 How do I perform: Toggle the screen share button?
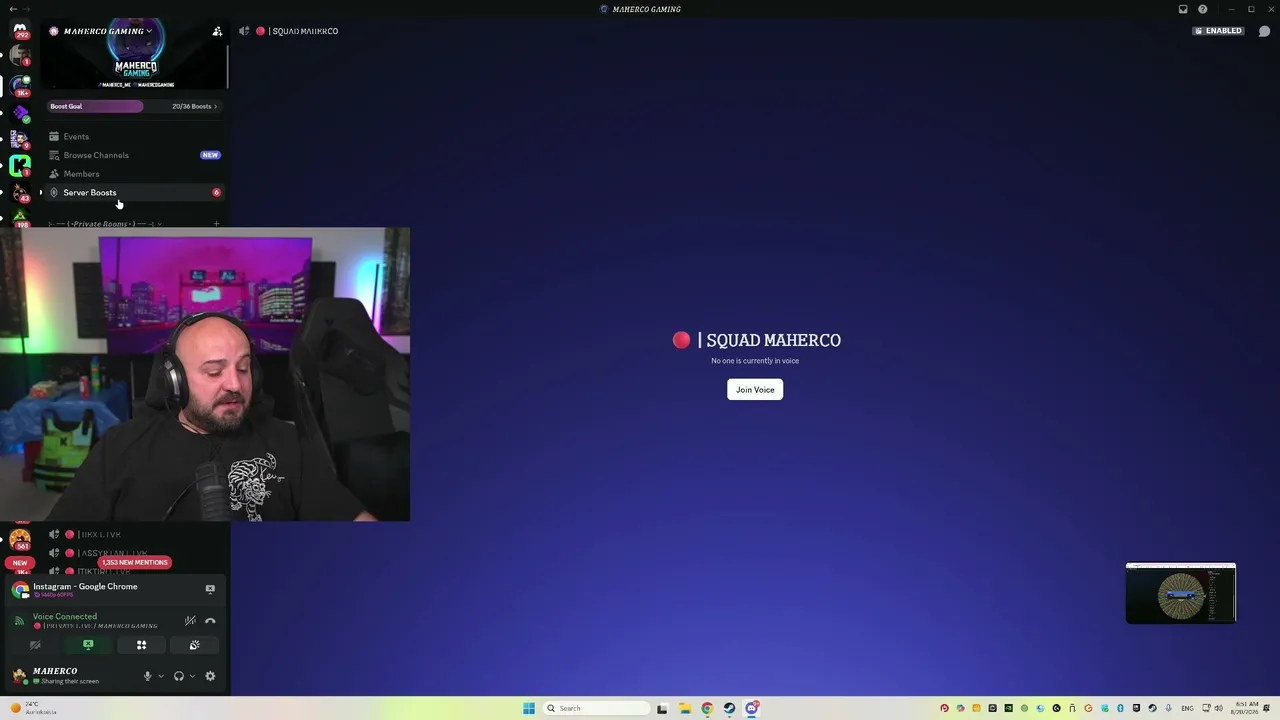click(88, 645)
